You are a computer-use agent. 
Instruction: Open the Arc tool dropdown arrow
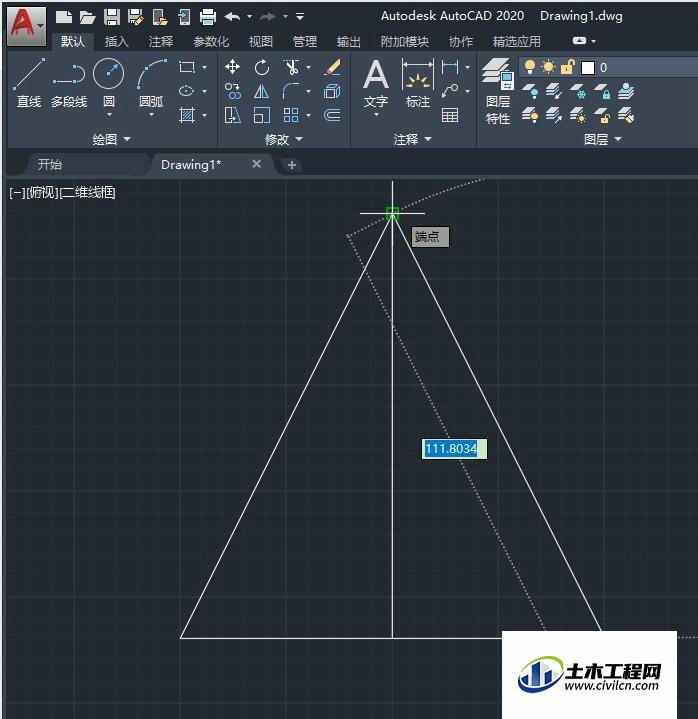click(151, 115)
